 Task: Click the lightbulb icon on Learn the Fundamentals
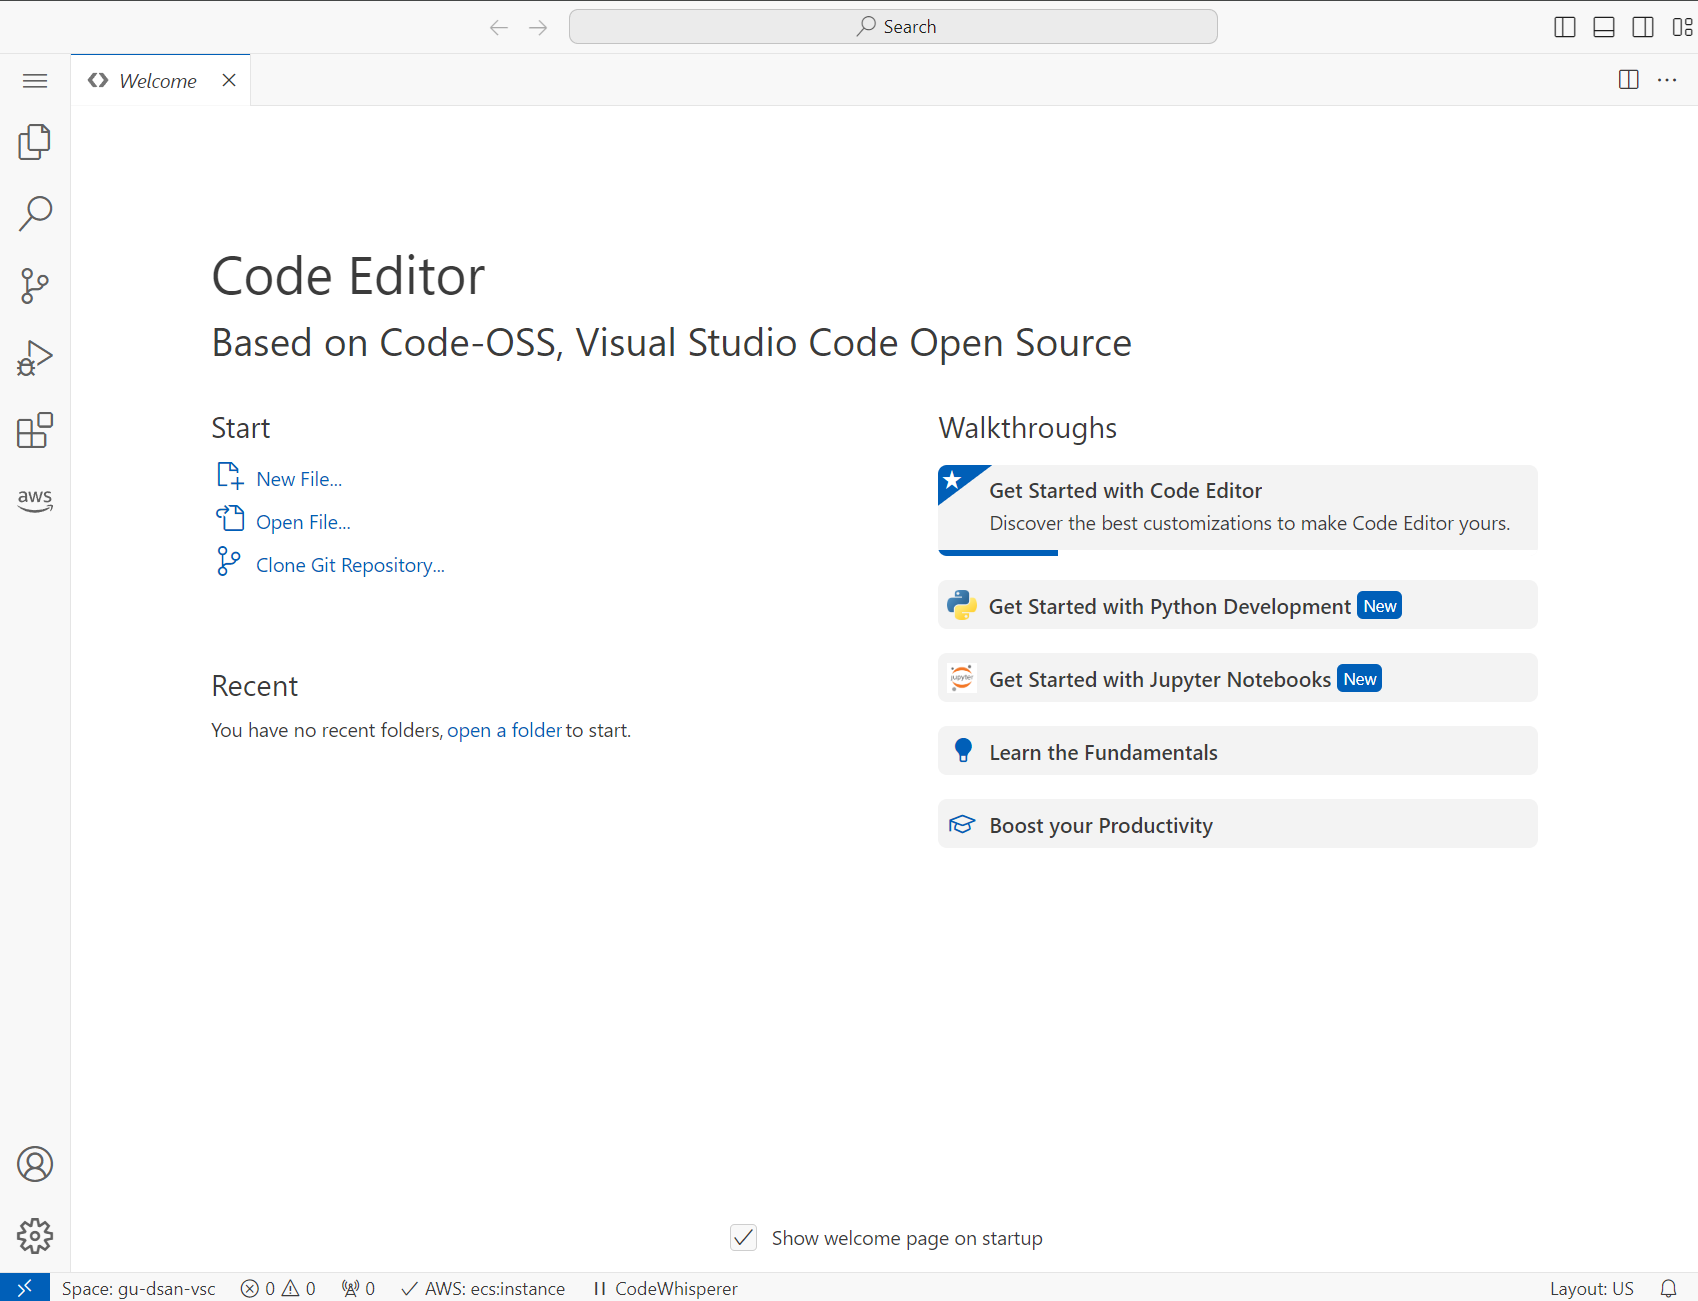963,751
